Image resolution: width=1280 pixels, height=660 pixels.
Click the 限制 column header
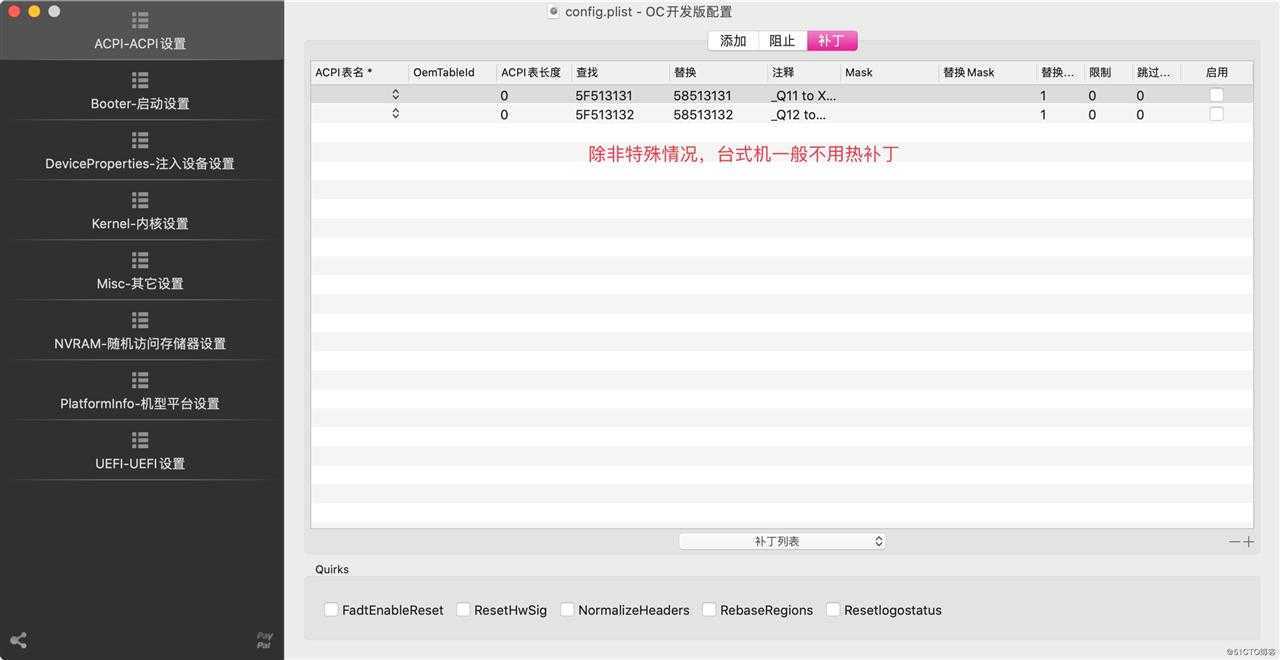point(1108,72)
